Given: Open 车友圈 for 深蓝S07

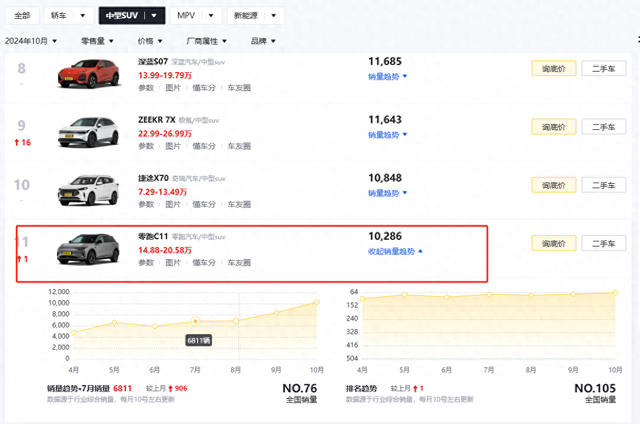Looking at the screenshot, I should tap(239, 88).
